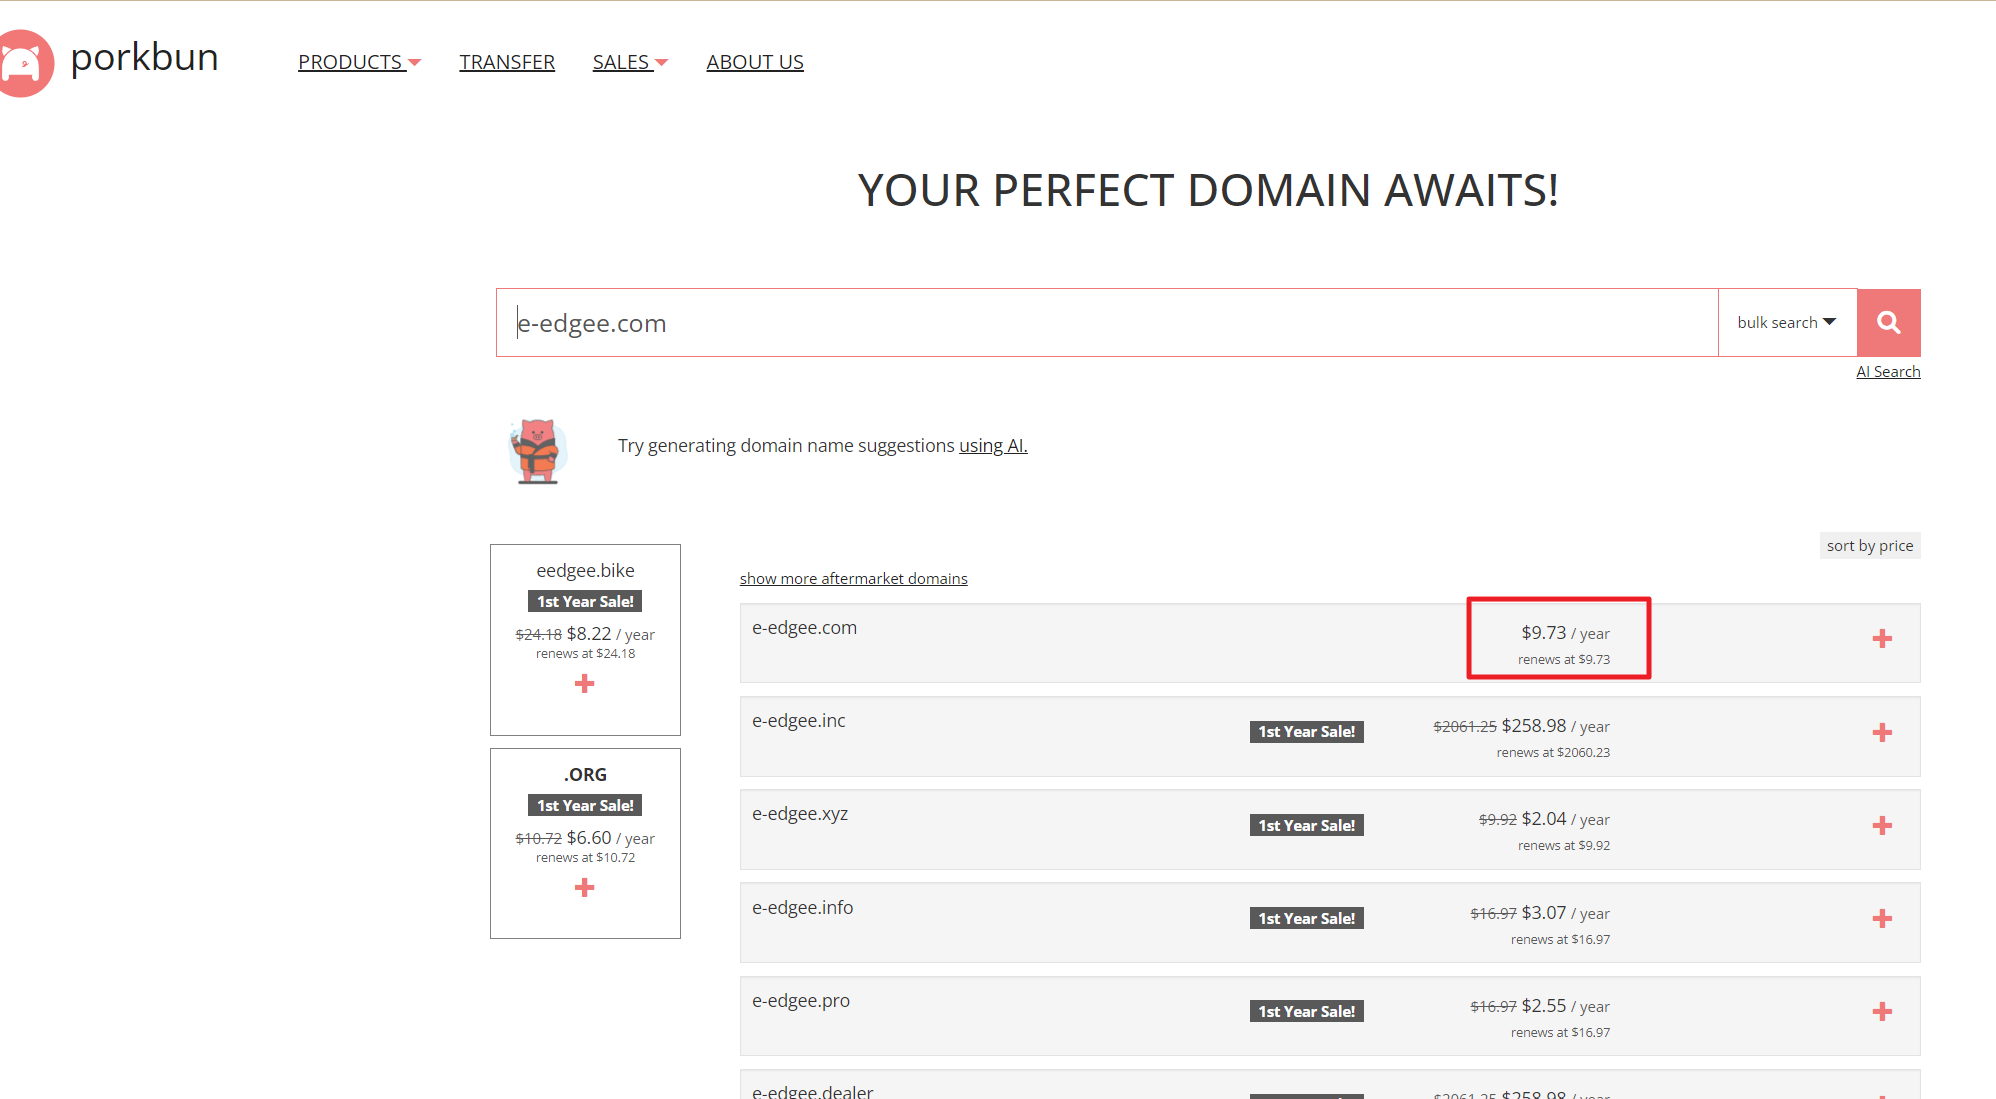
Task: Add e-edgee.xyz using its plus icon
Action: pos(1882,826)
